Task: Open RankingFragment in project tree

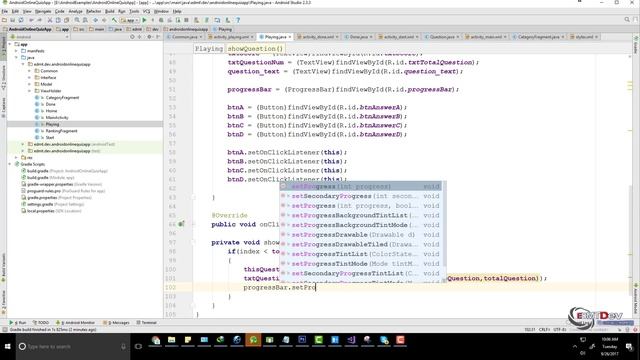Action: (61, 131)
